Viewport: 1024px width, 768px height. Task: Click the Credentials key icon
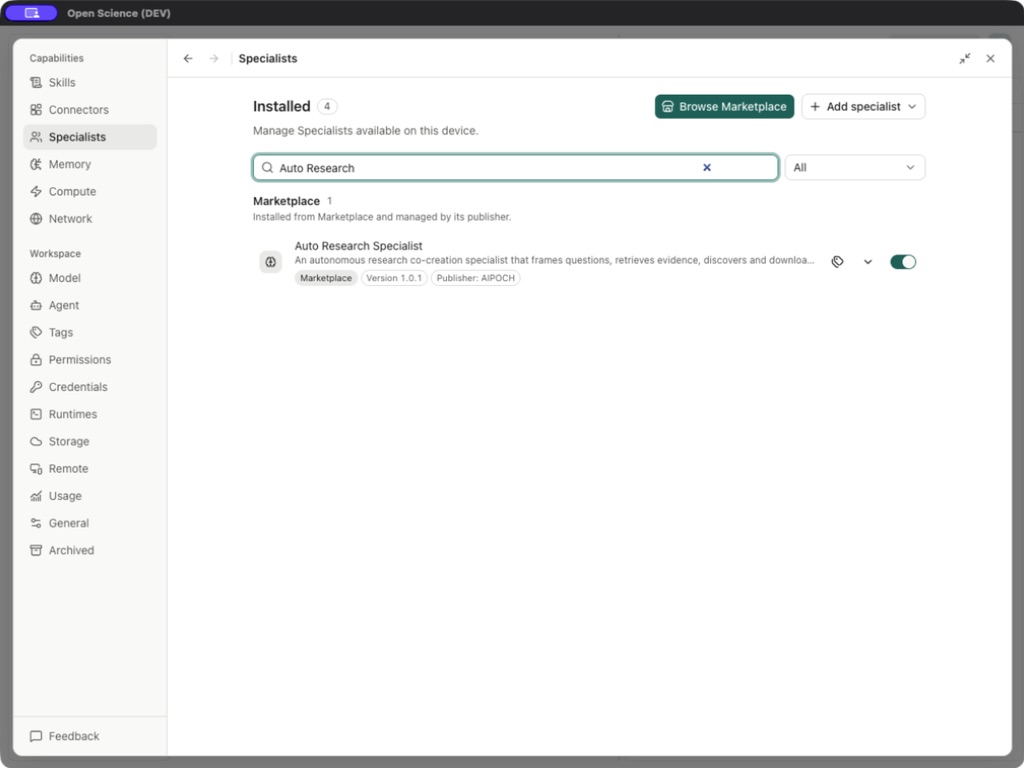click(36, 387)
